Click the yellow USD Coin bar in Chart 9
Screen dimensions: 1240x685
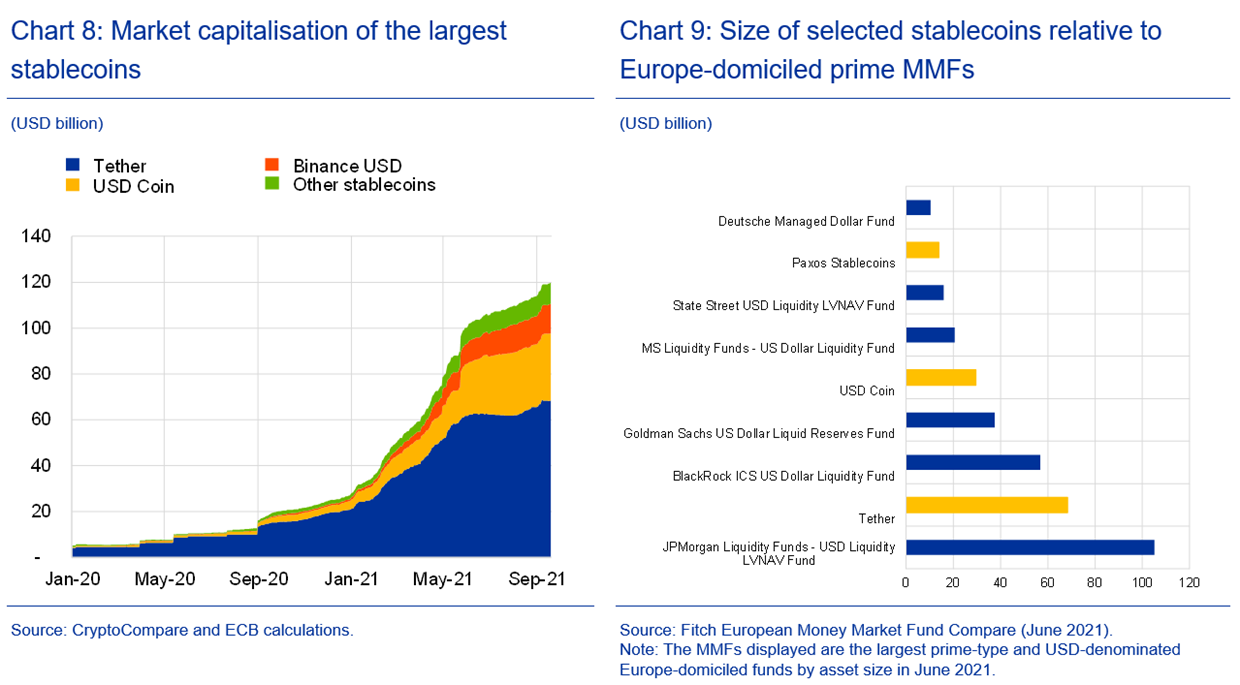[x=941, y=377]
